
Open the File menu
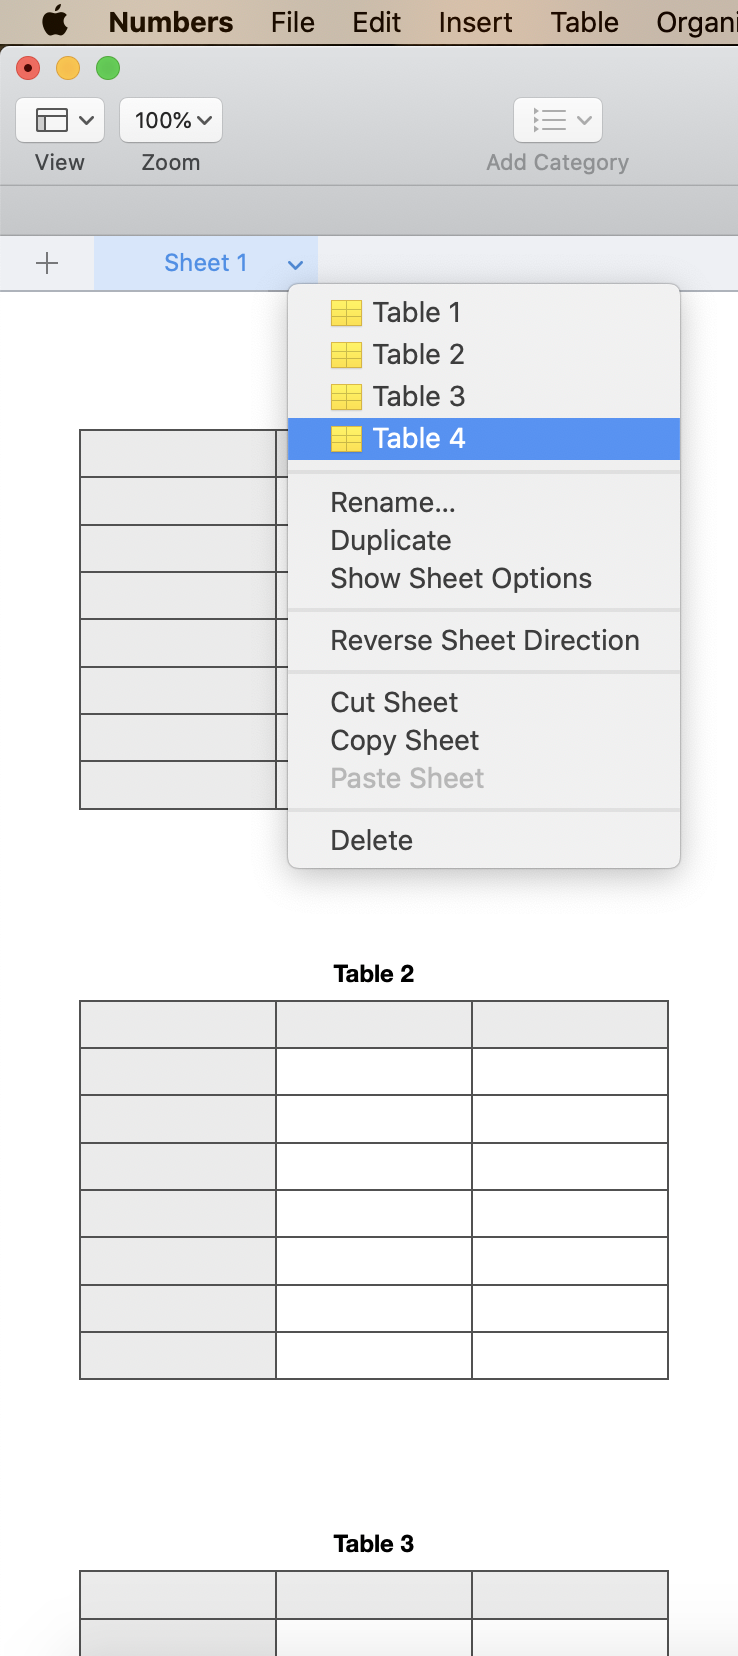292,22
